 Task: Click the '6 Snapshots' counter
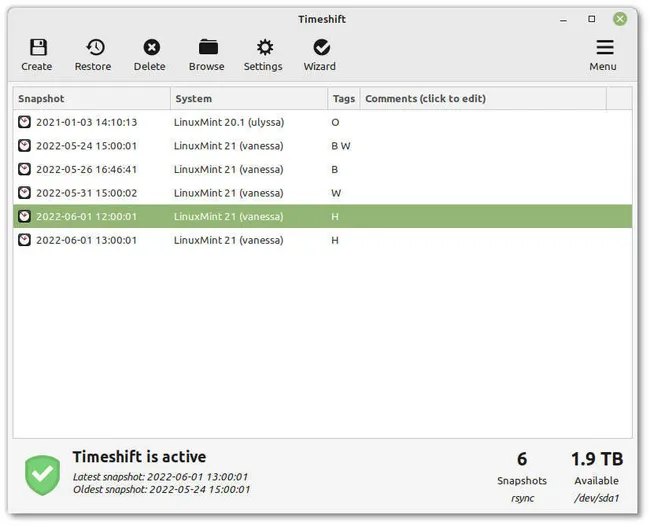522,468
